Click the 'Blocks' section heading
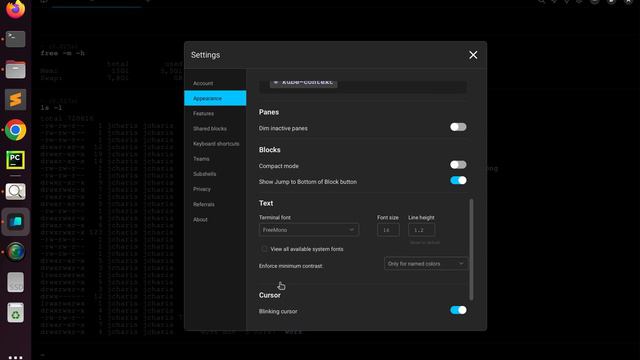Viewport: 640px width, 360px height. pyautogui.click(x=269, y=150)
